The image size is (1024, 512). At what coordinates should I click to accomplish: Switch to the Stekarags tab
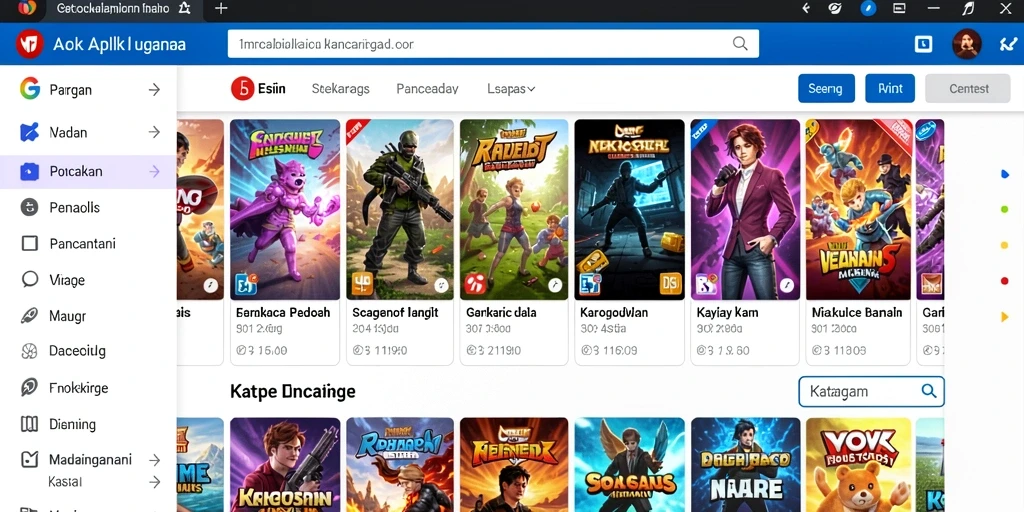(340, 89)
